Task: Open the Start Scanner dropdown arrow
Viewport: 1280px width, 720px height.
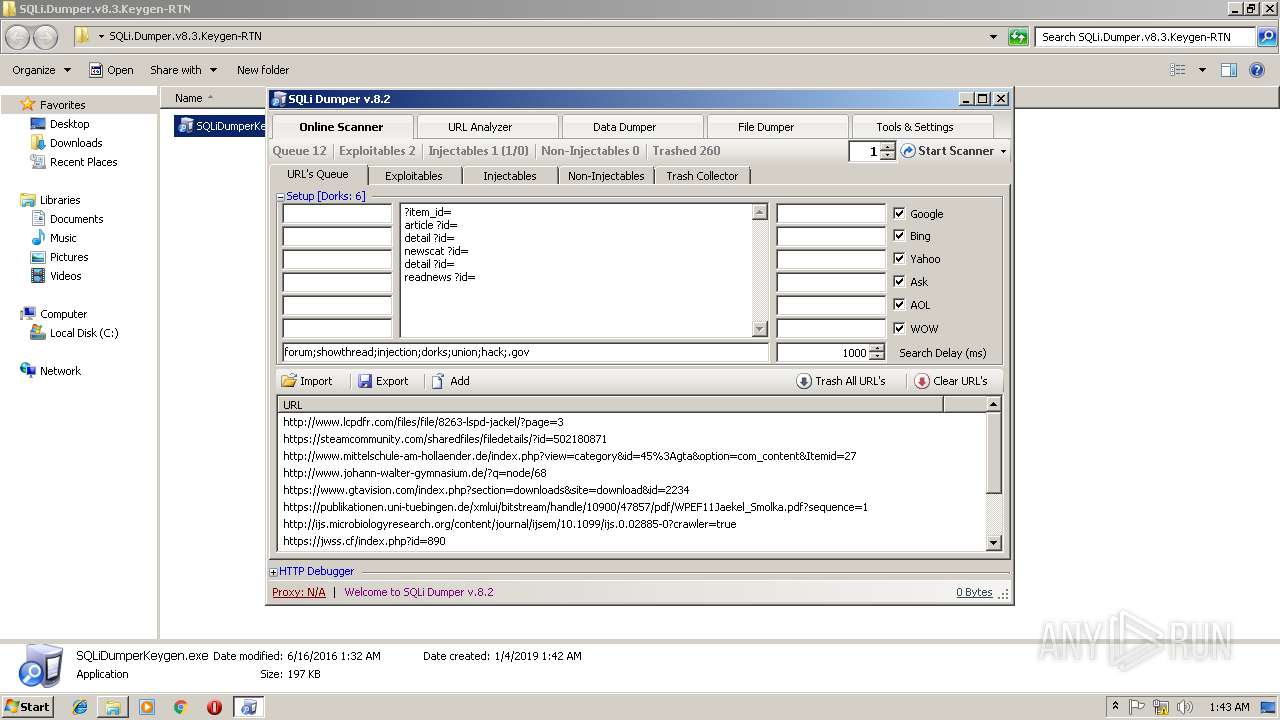Action: pos(1003,152)
